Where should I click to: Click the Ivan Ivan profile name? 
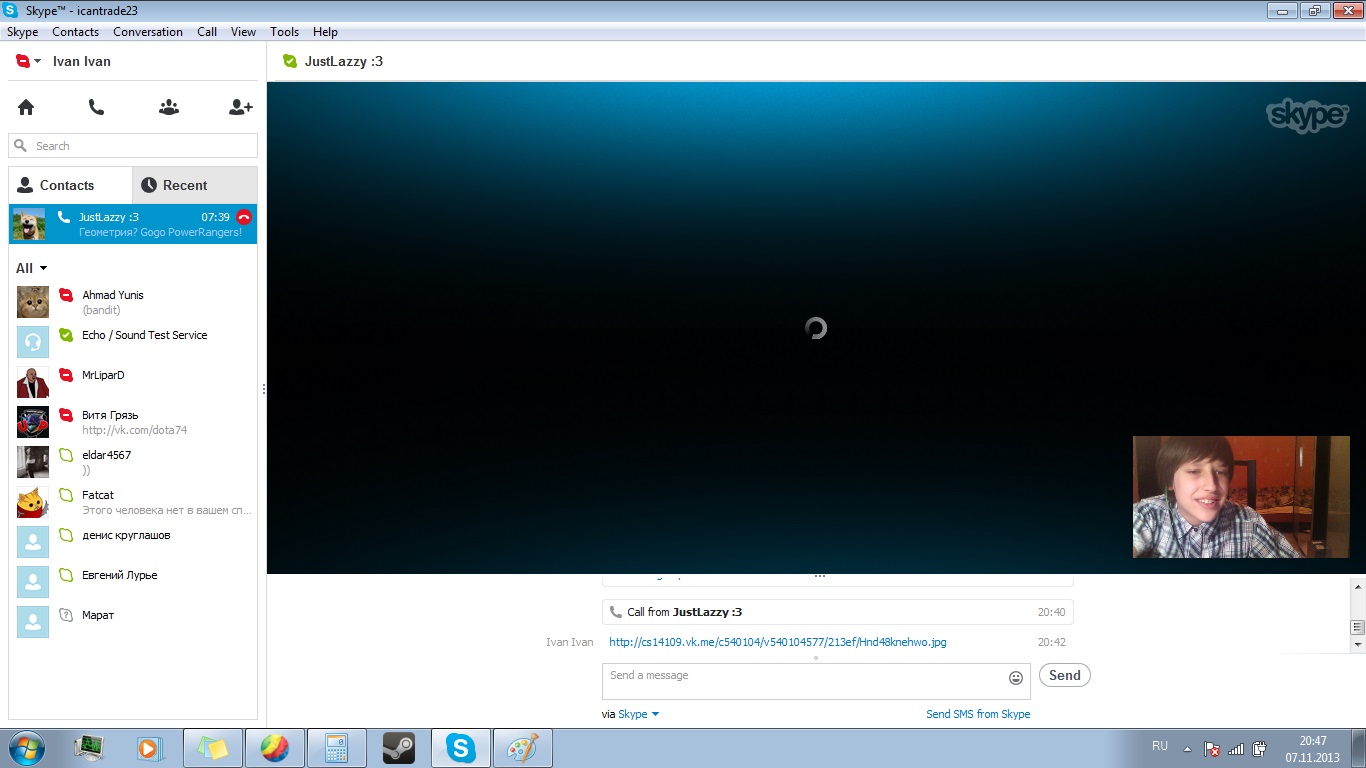[x=82, y=61]
